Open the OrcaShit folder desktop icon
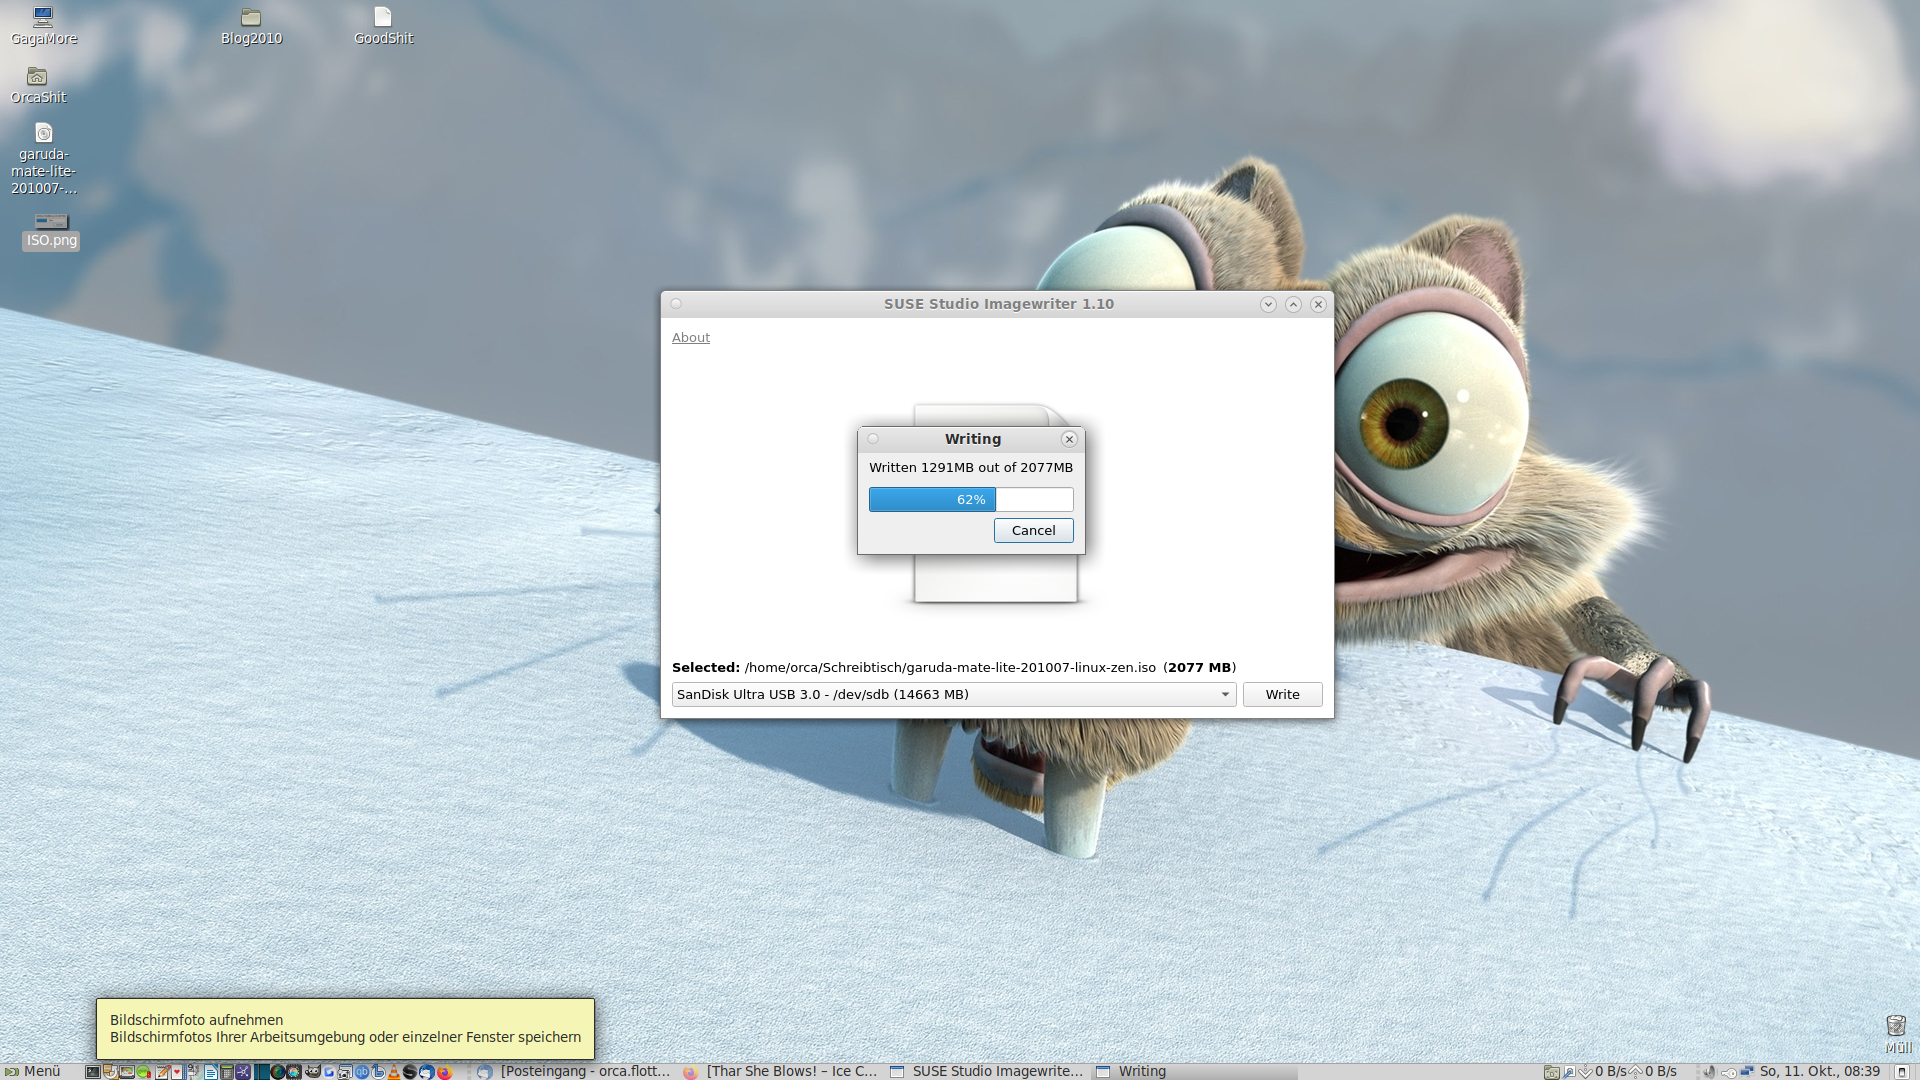This screenshot has width=1920, height=1080. point(38,85)
